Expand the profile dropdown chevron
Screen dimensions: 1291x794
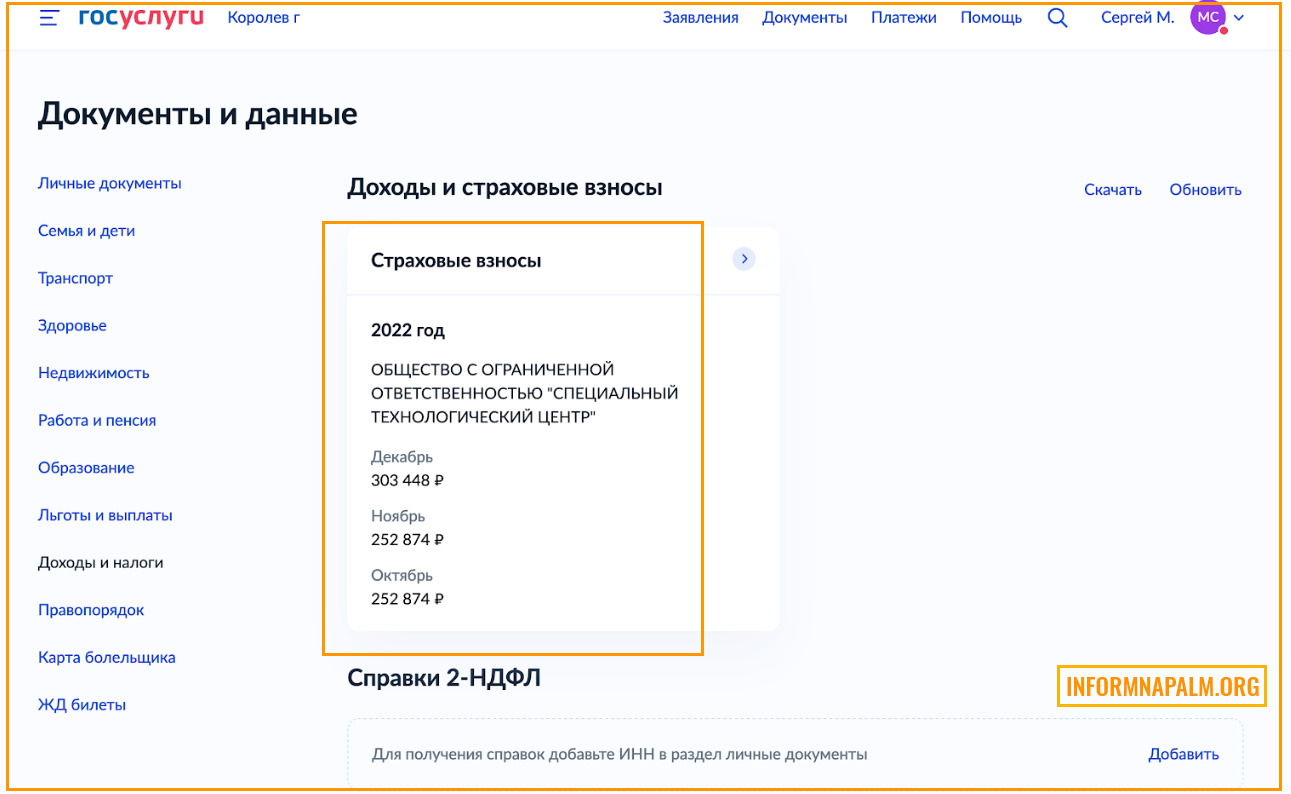(1240, 18)
